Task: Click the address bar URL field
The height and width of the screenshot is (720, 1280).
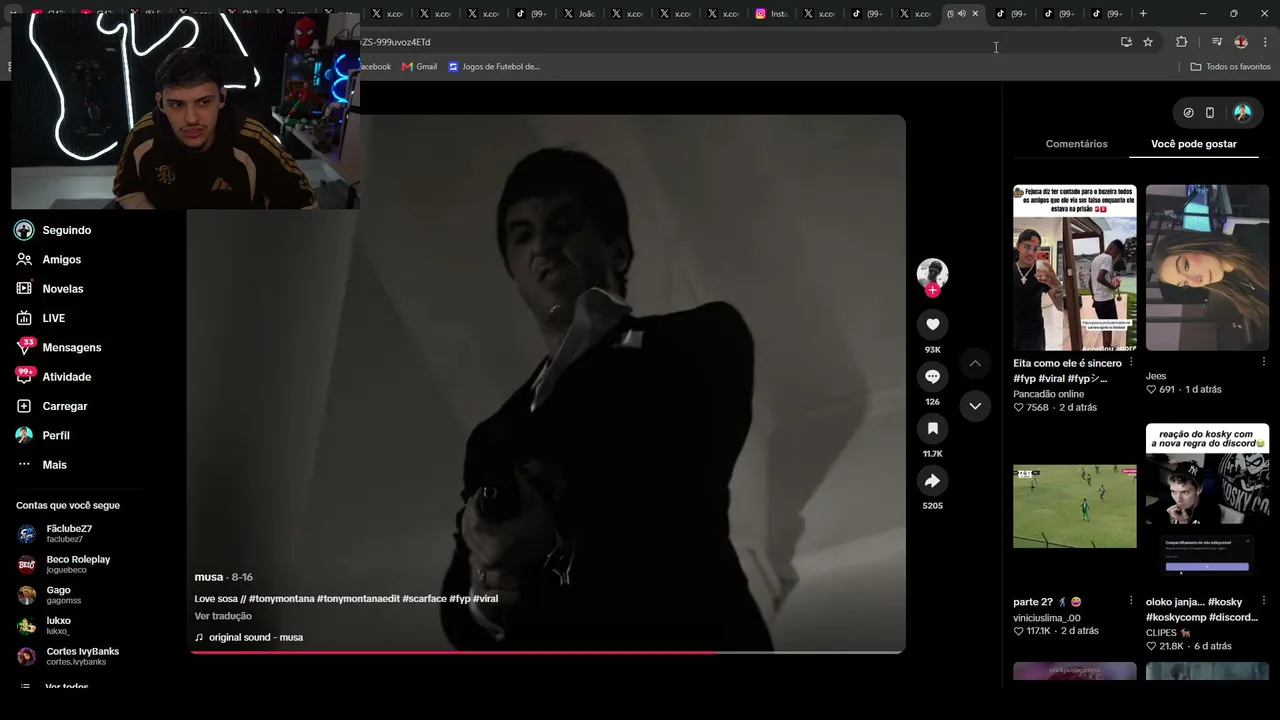Action: 735,42
